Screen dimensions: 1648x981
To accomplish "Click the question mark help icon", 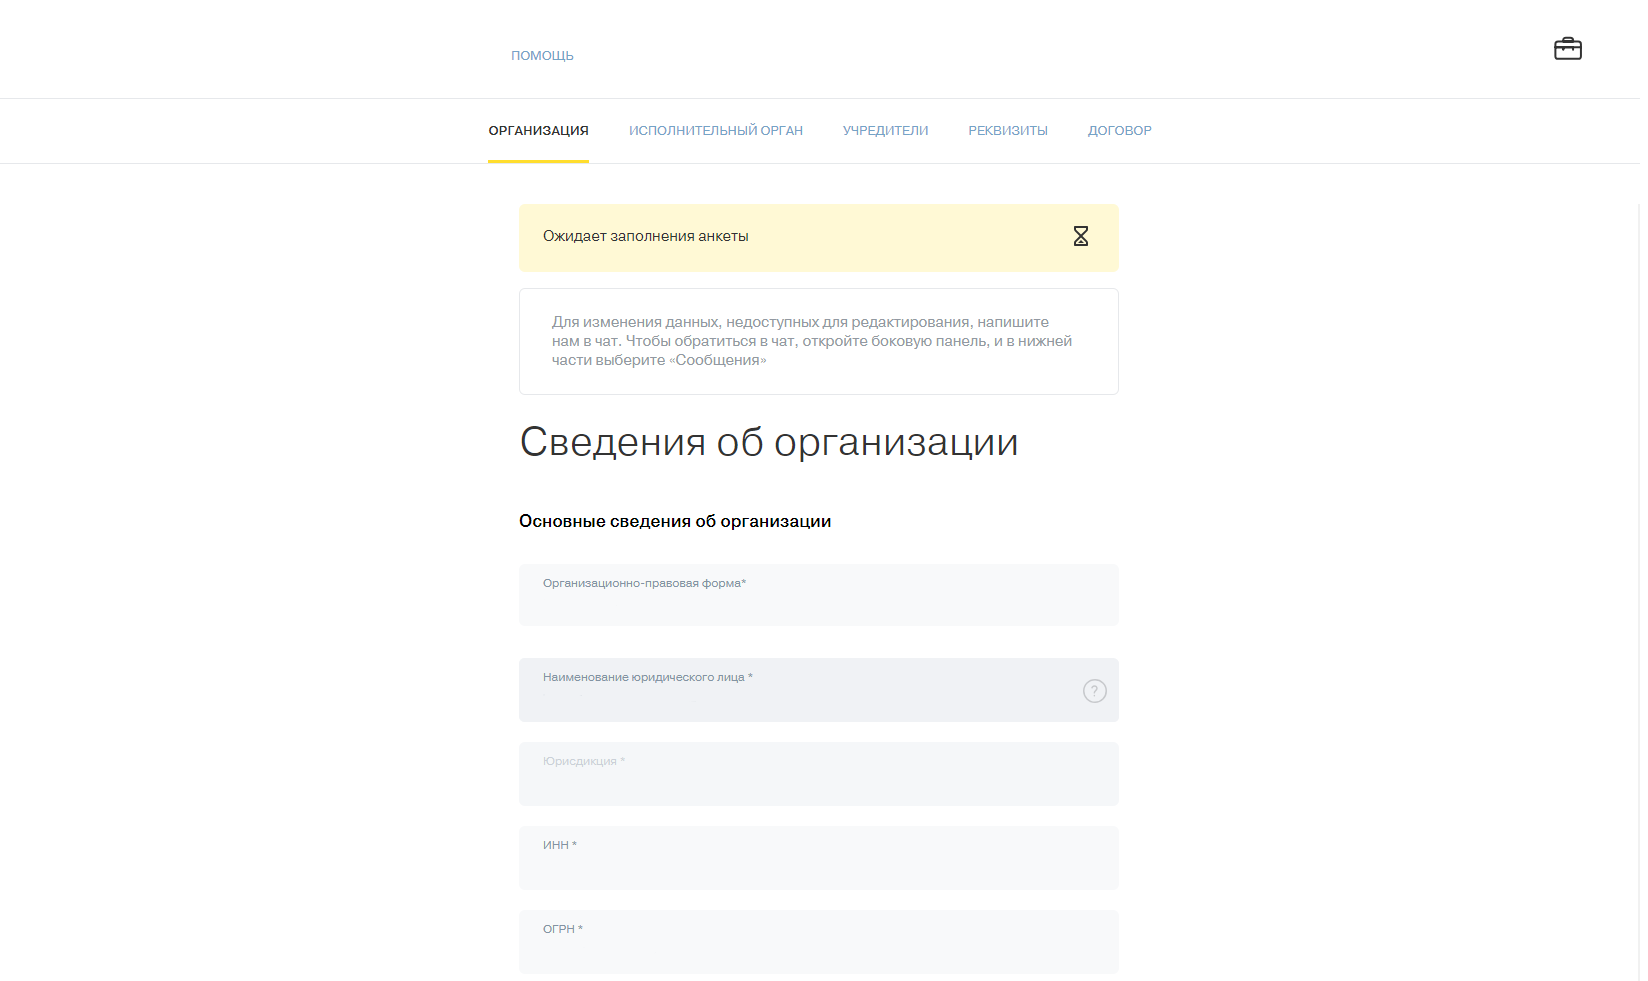I will pyautogui.click(x=1094, y=691).
